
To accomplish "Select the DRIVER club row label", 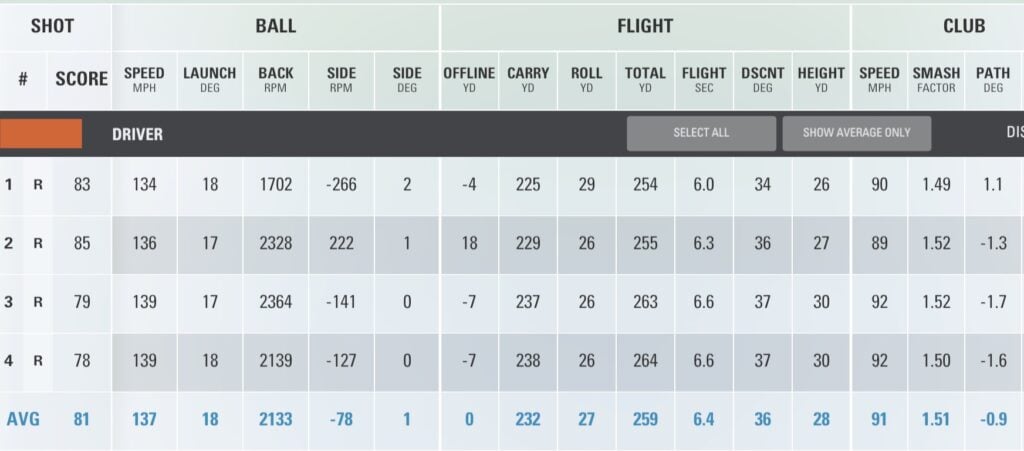I will pos(137,134).
